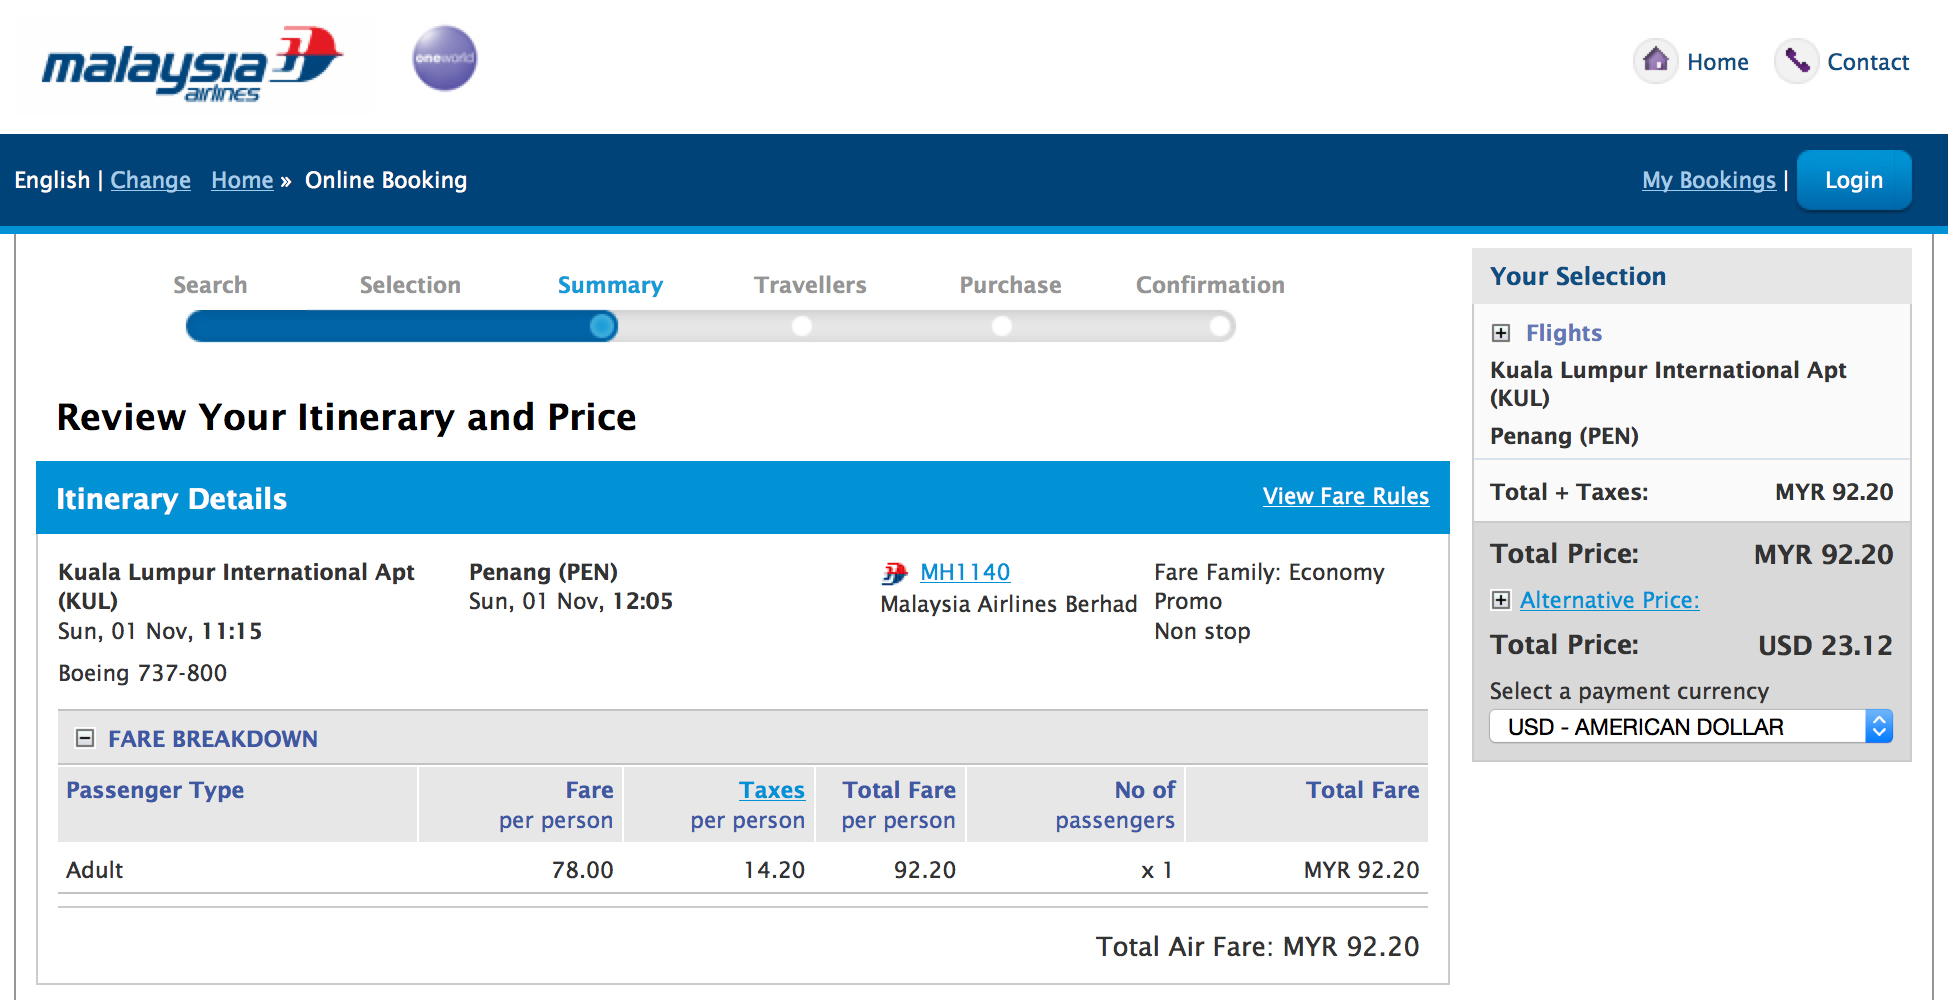Click 'Total Air Fare: MYR 92.20' text
1948x1000 pixels.
pyautogui.click(x=1257, y=946)
